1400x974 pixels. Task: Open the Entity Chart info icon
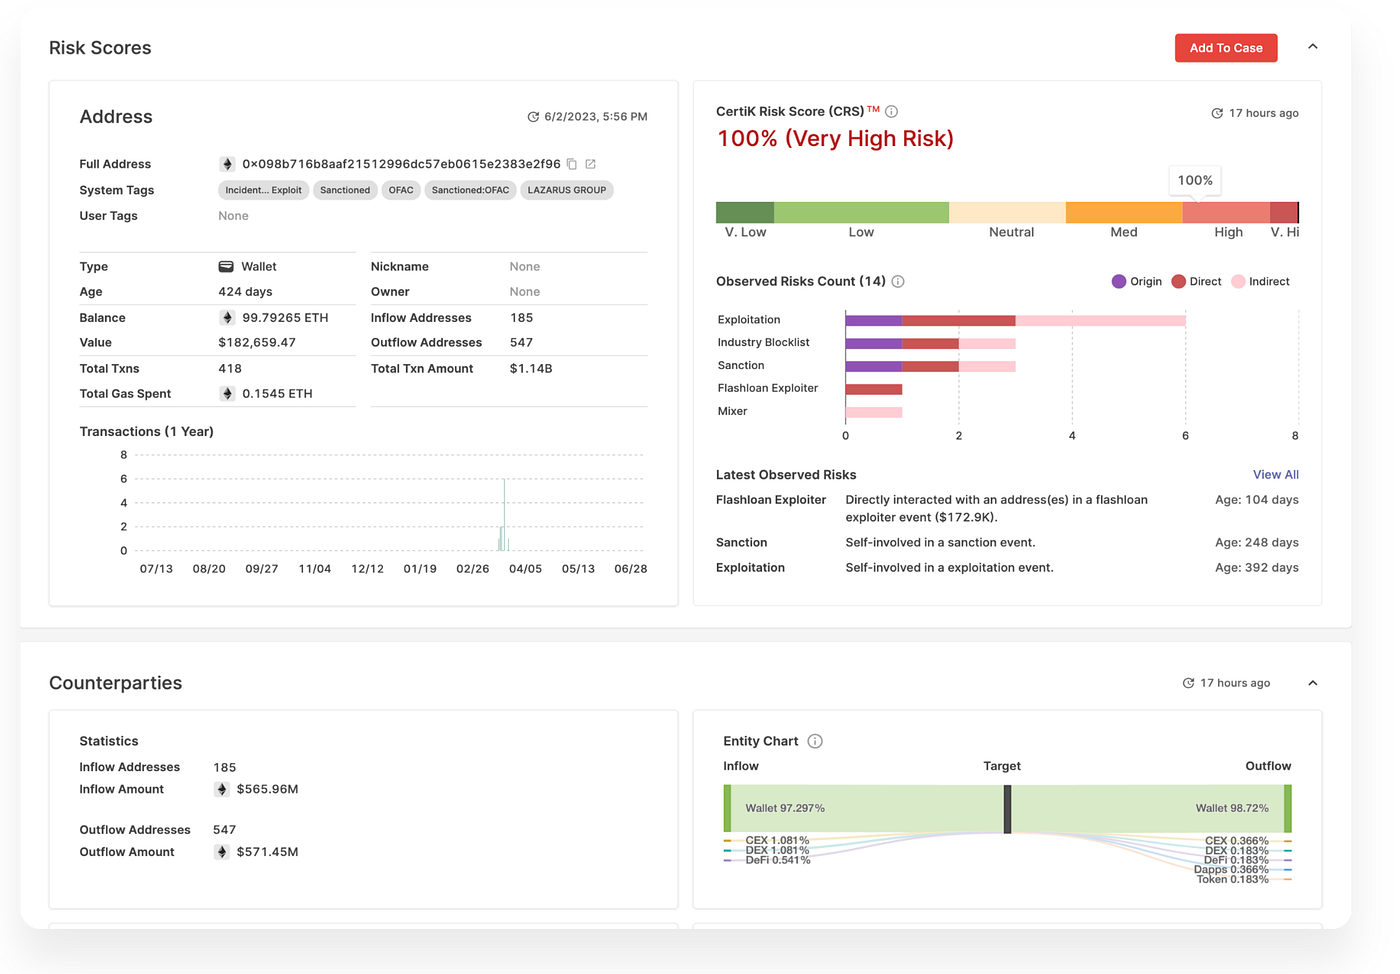click(x=815, y=741)
